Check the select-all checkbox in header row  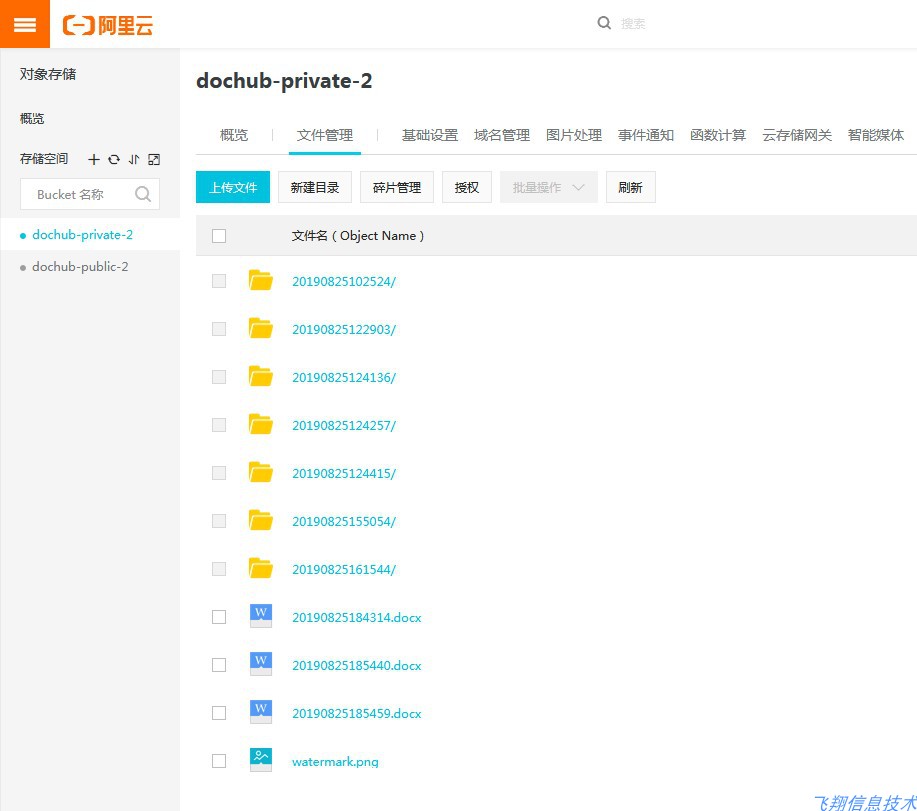(218, 235)
